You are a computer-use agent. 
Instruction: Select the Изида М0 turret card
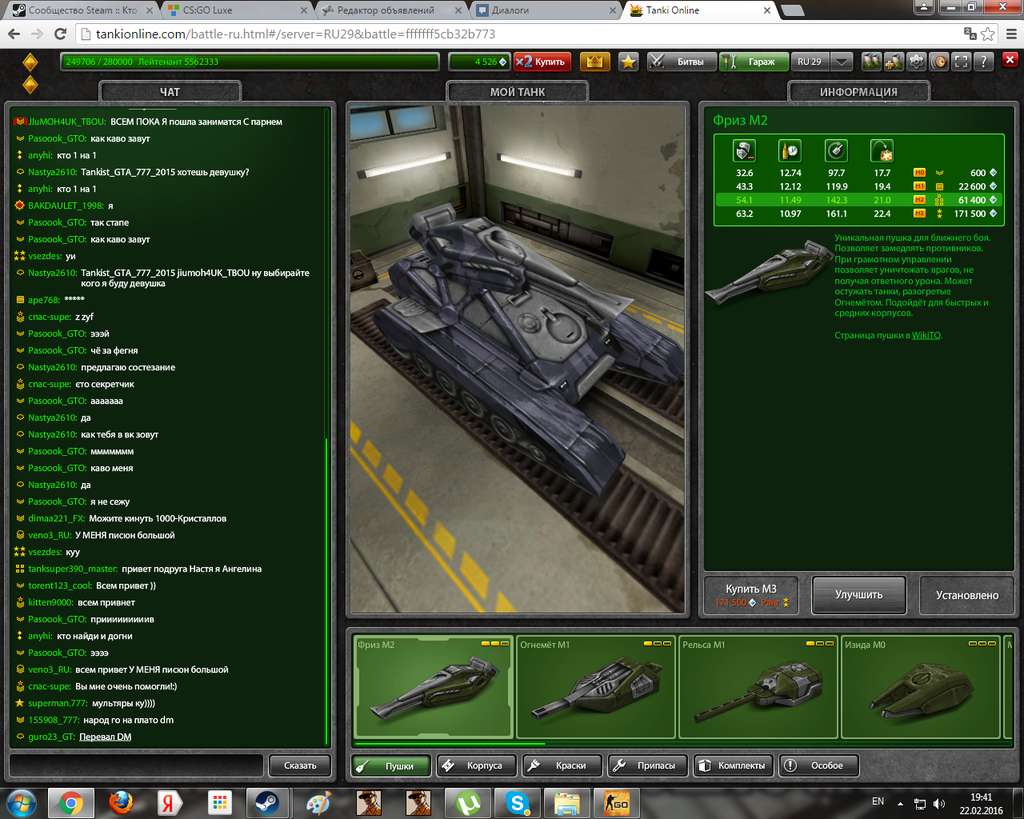click(x=920, y=686)
